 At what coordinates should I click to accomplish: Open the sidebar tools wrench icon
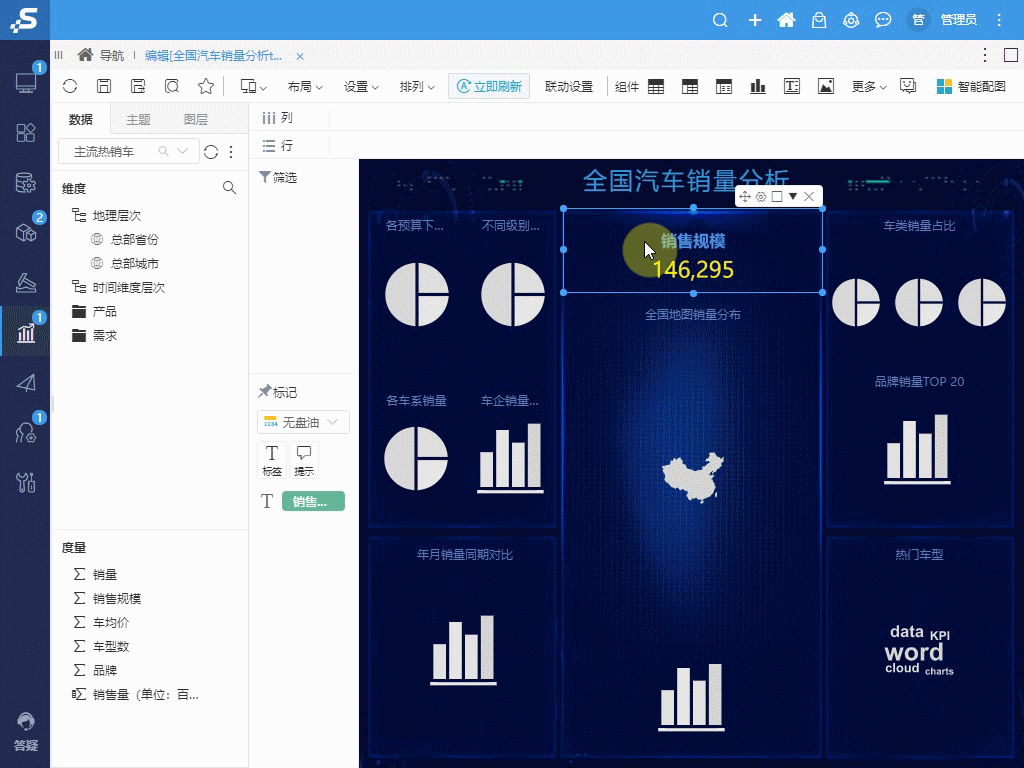(x=25, y=482)
